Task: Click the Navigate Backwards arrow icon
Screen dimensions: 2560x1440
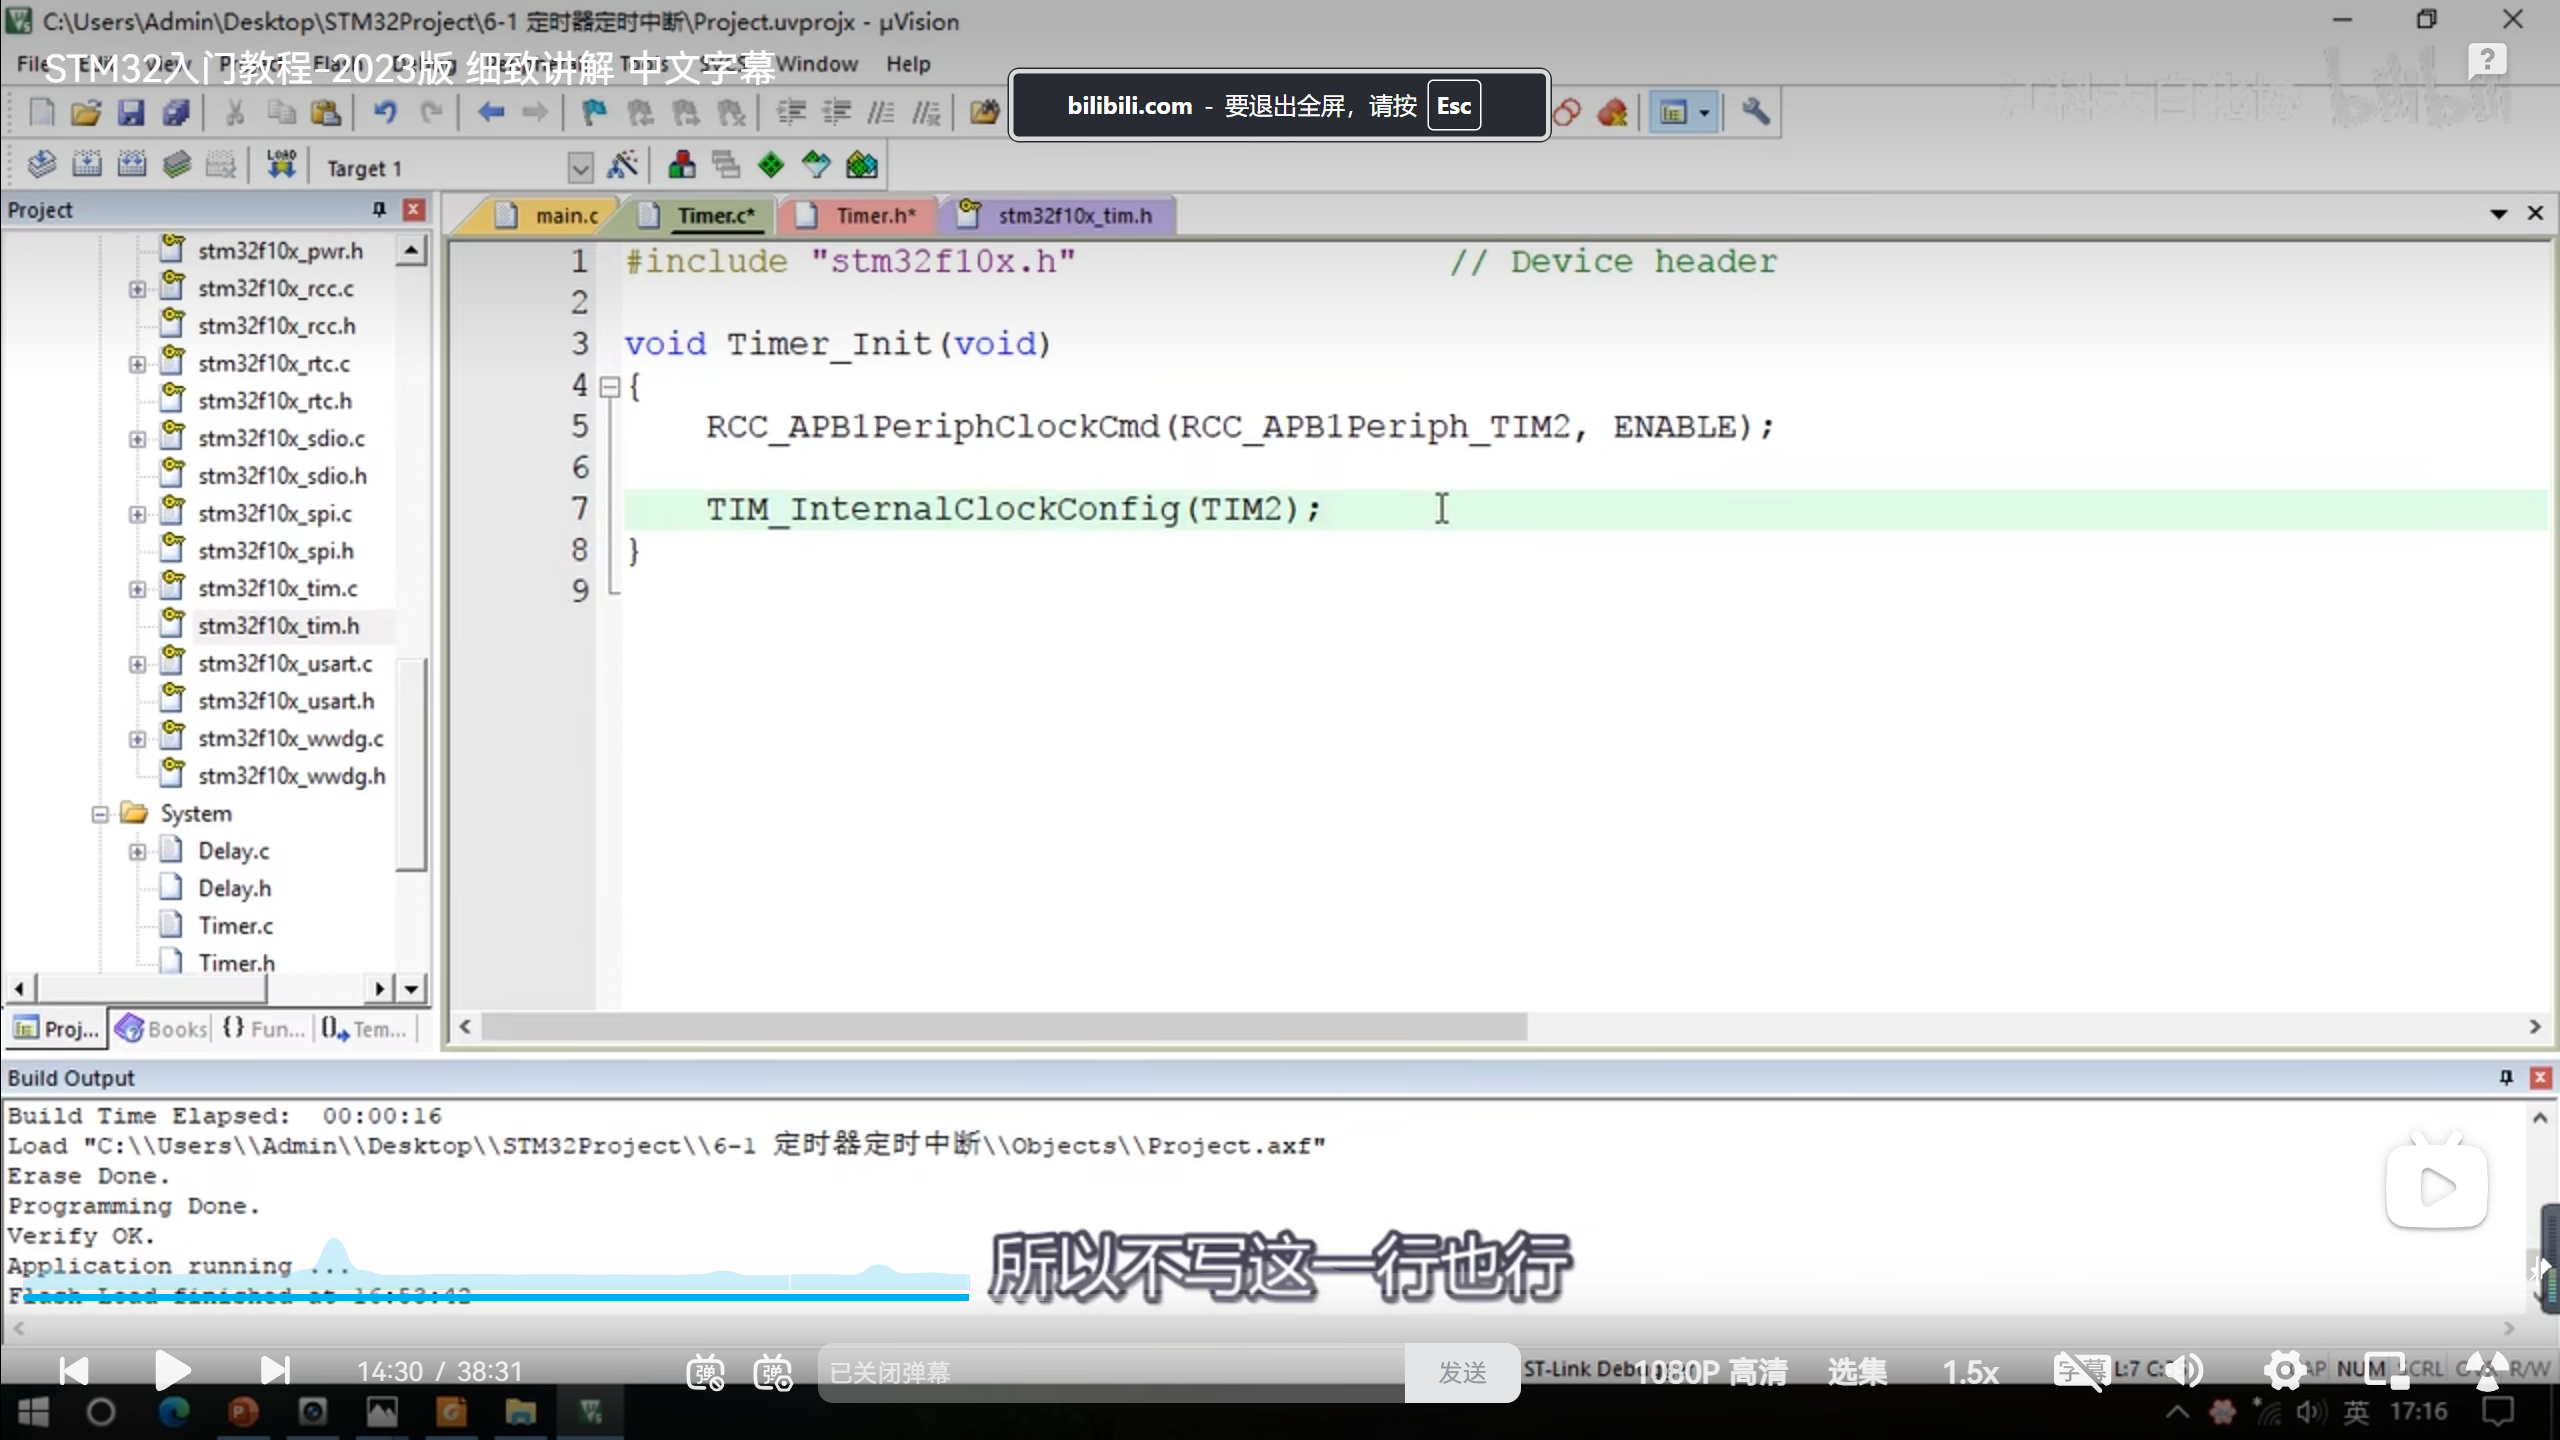Action: (x=490, y=113)
